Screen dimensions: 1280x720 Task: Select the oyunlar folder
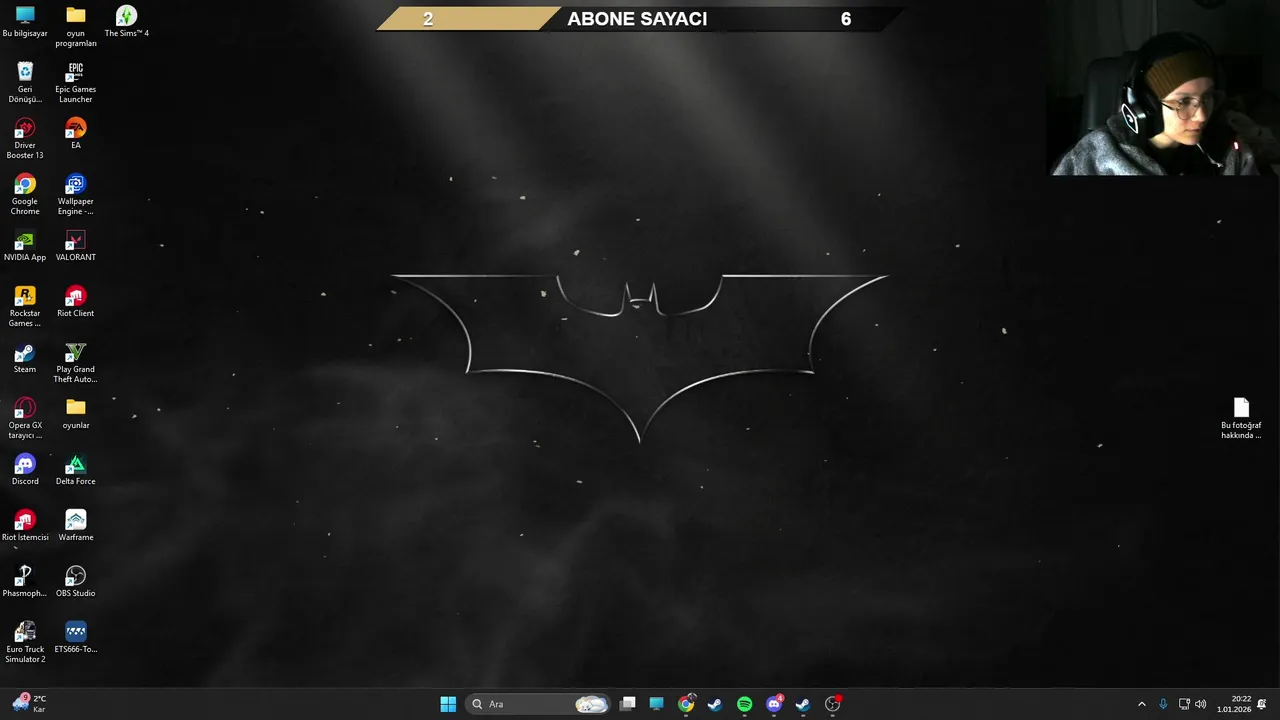(76, 413)
